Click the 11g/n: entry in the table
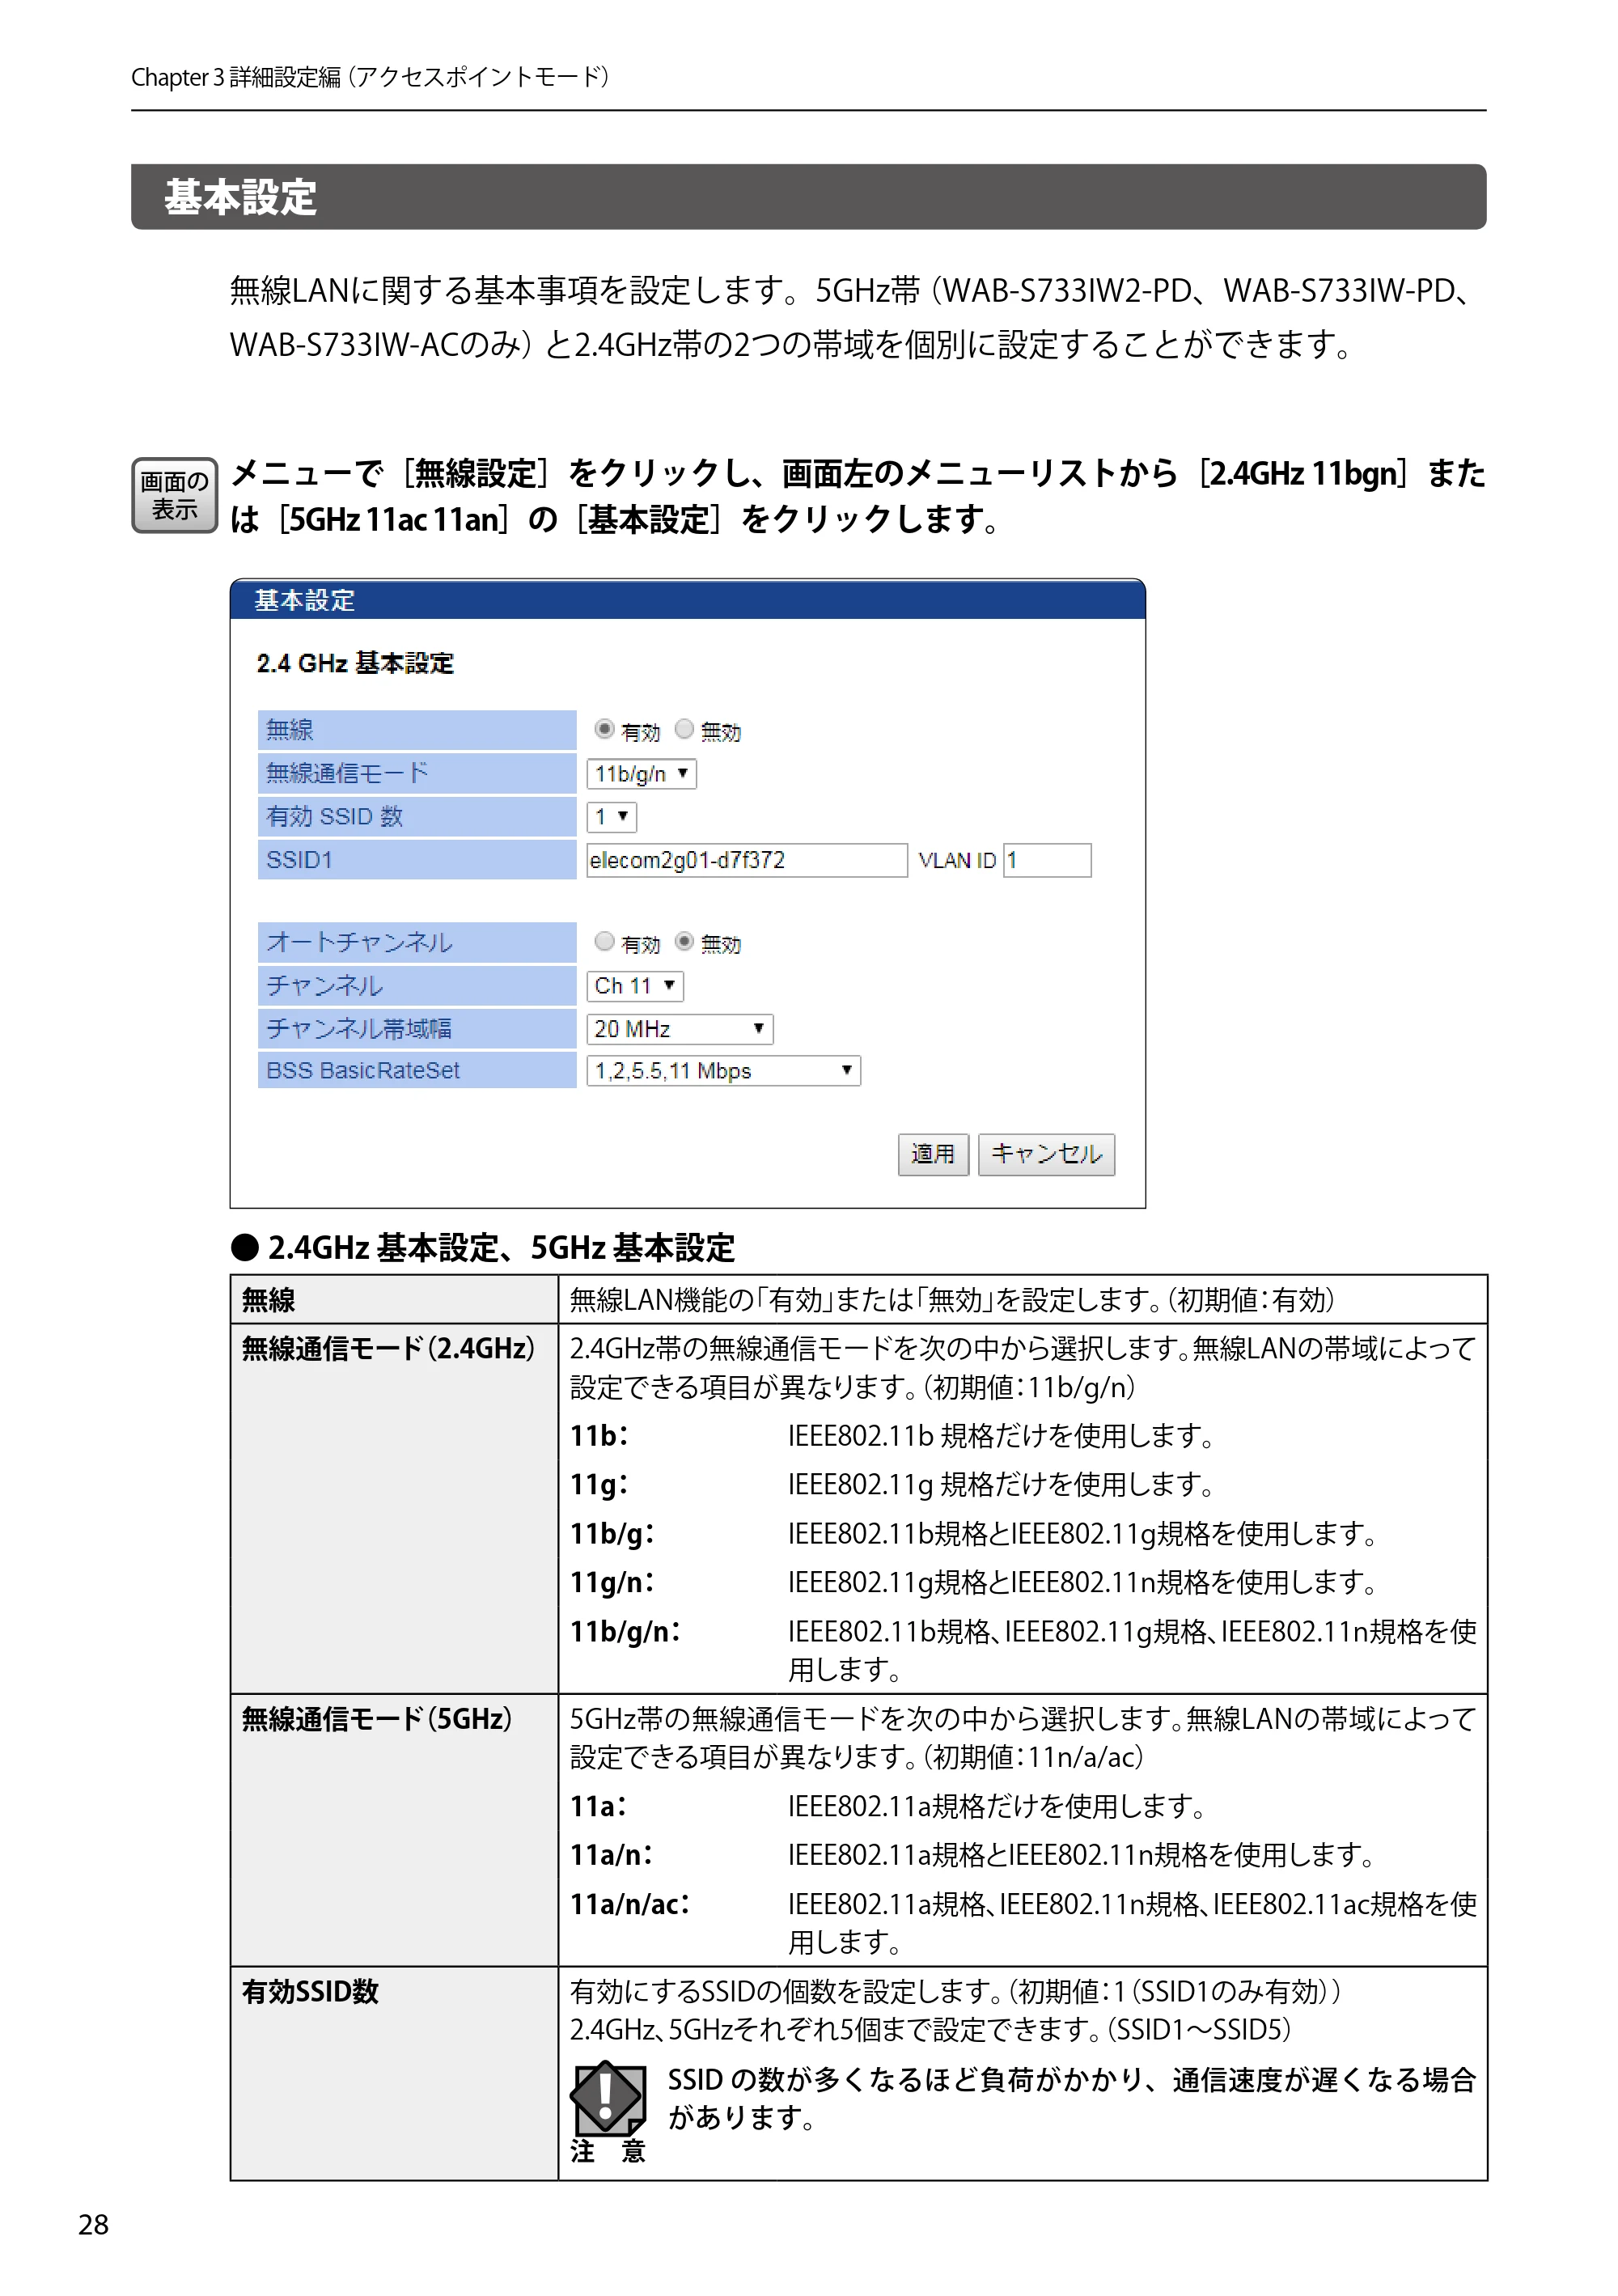The image size is (1618, 2296). pos(612,1582)
